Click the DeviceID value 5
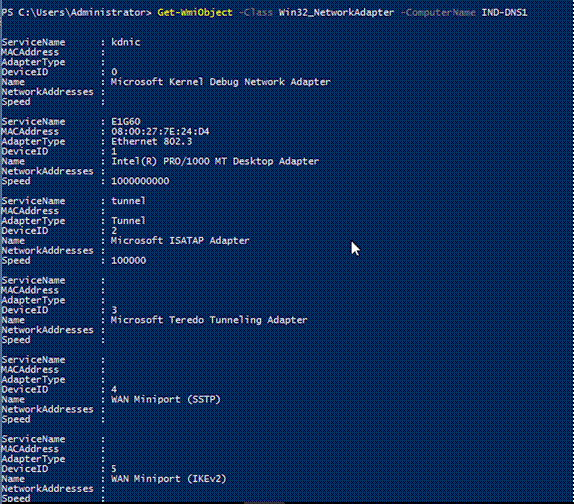This screenshot has width=574, height=504. pos(114,469)
